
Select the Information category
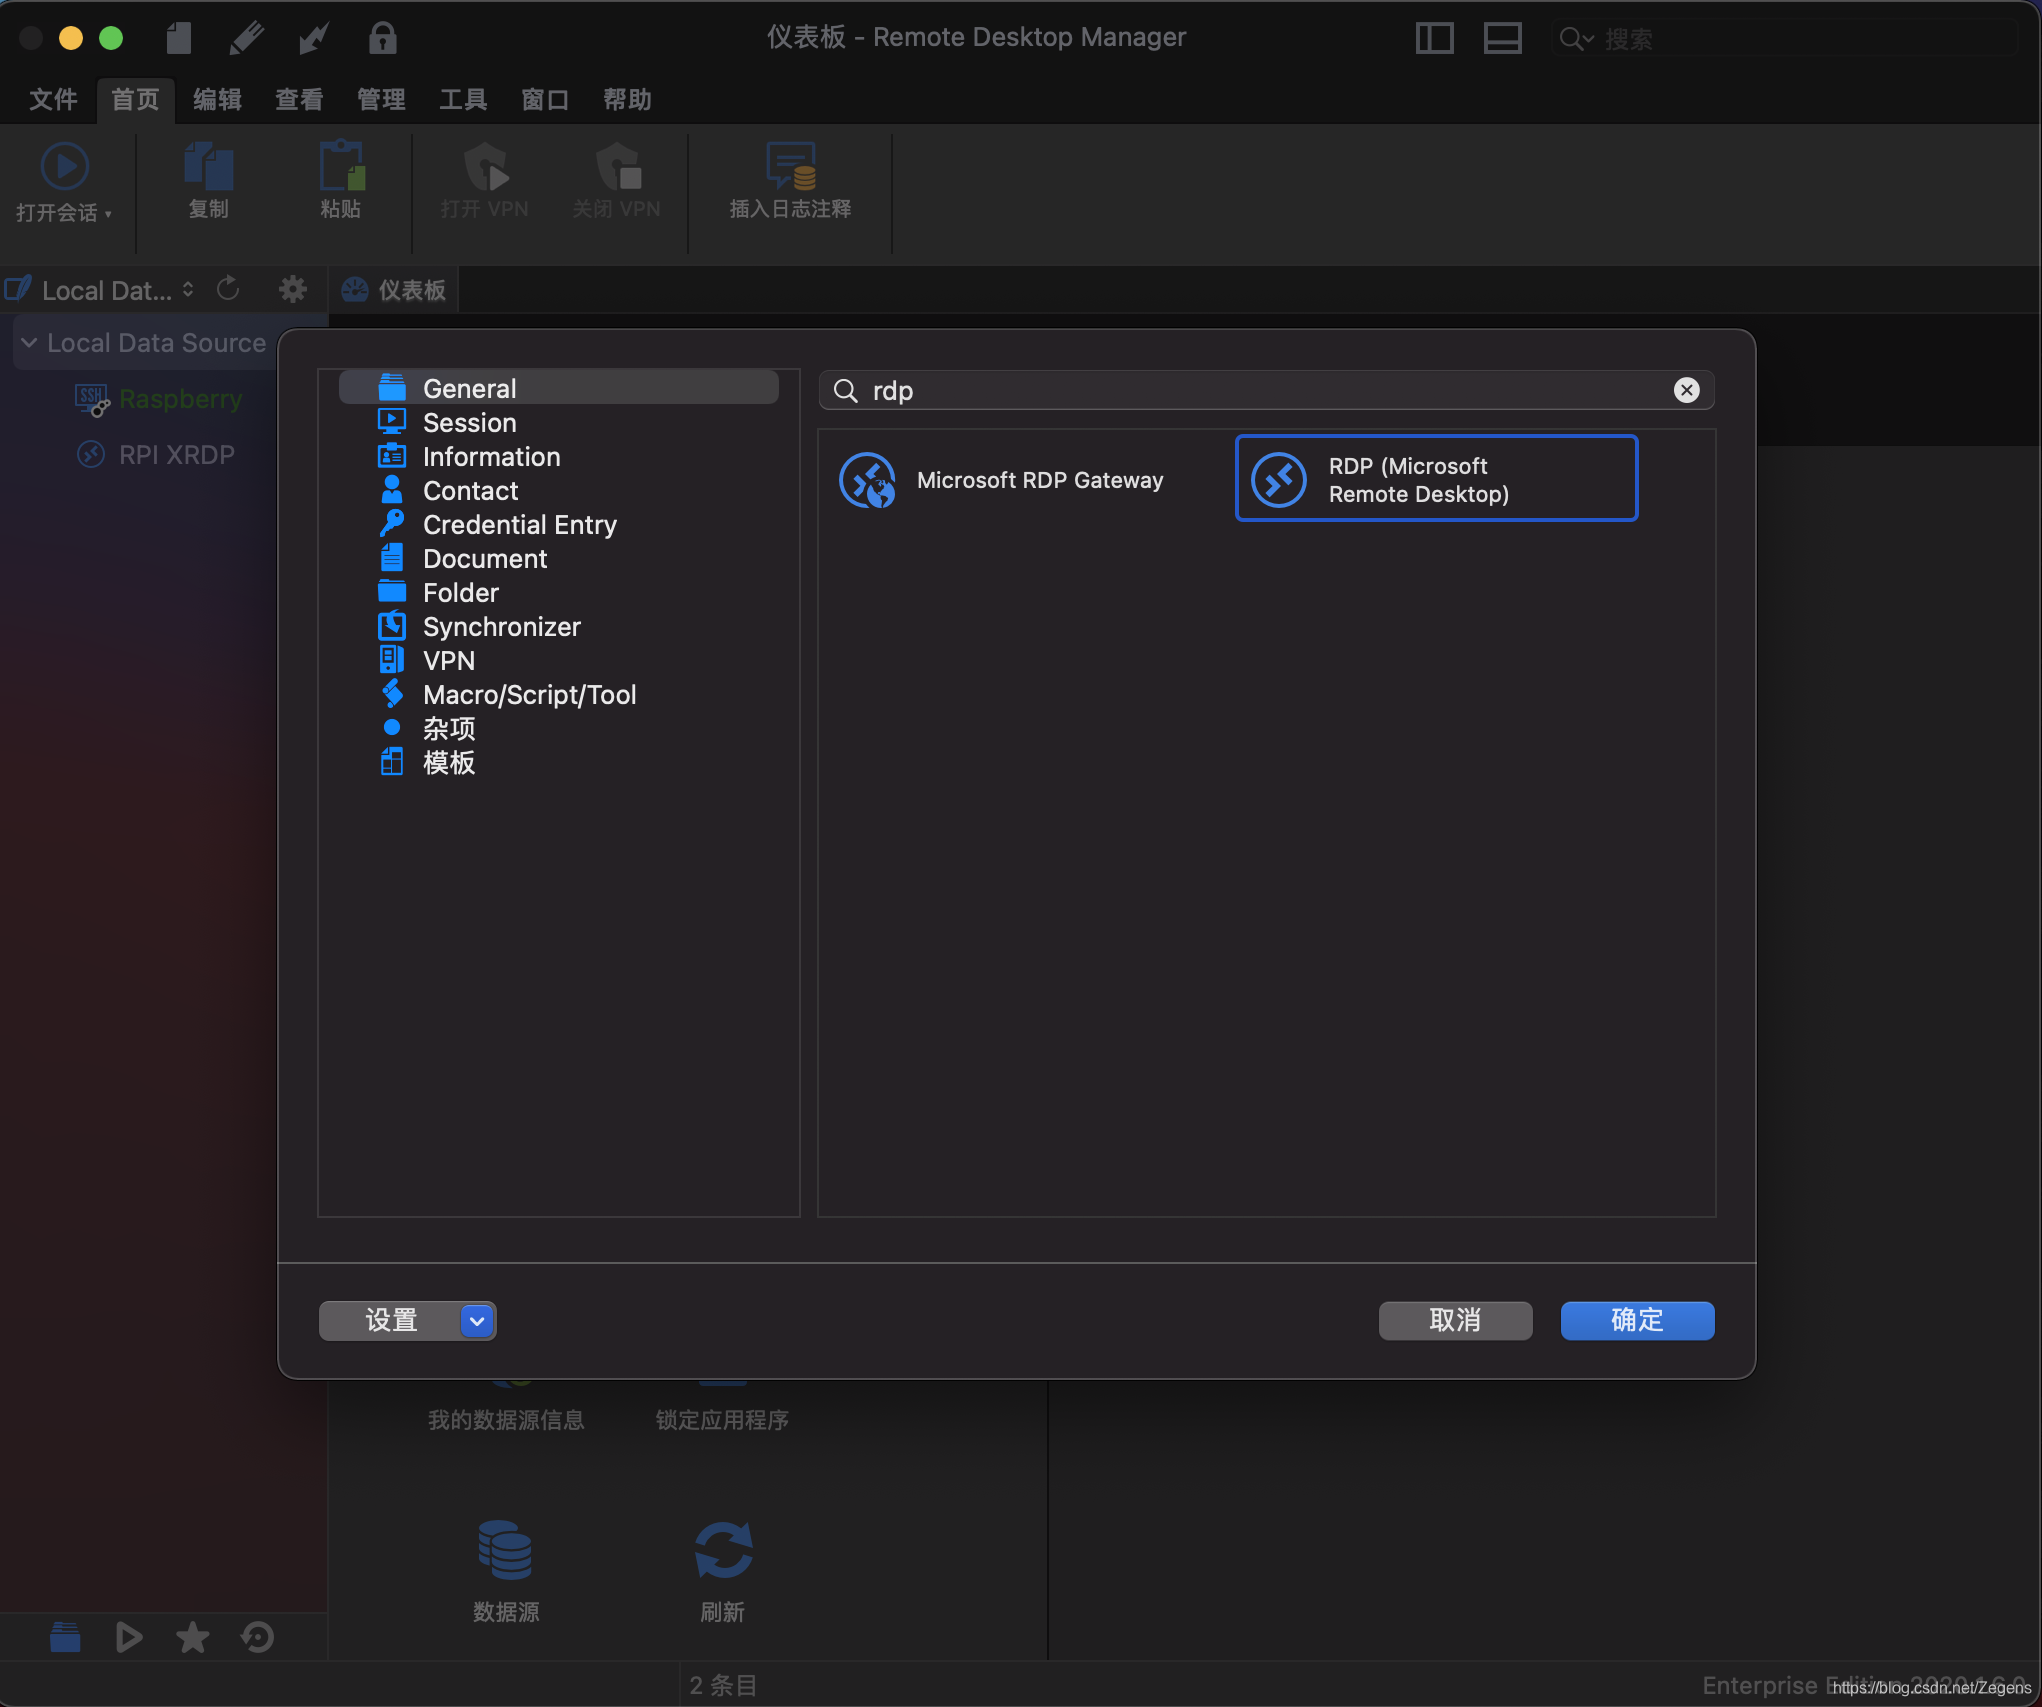[x=559, y=456]
